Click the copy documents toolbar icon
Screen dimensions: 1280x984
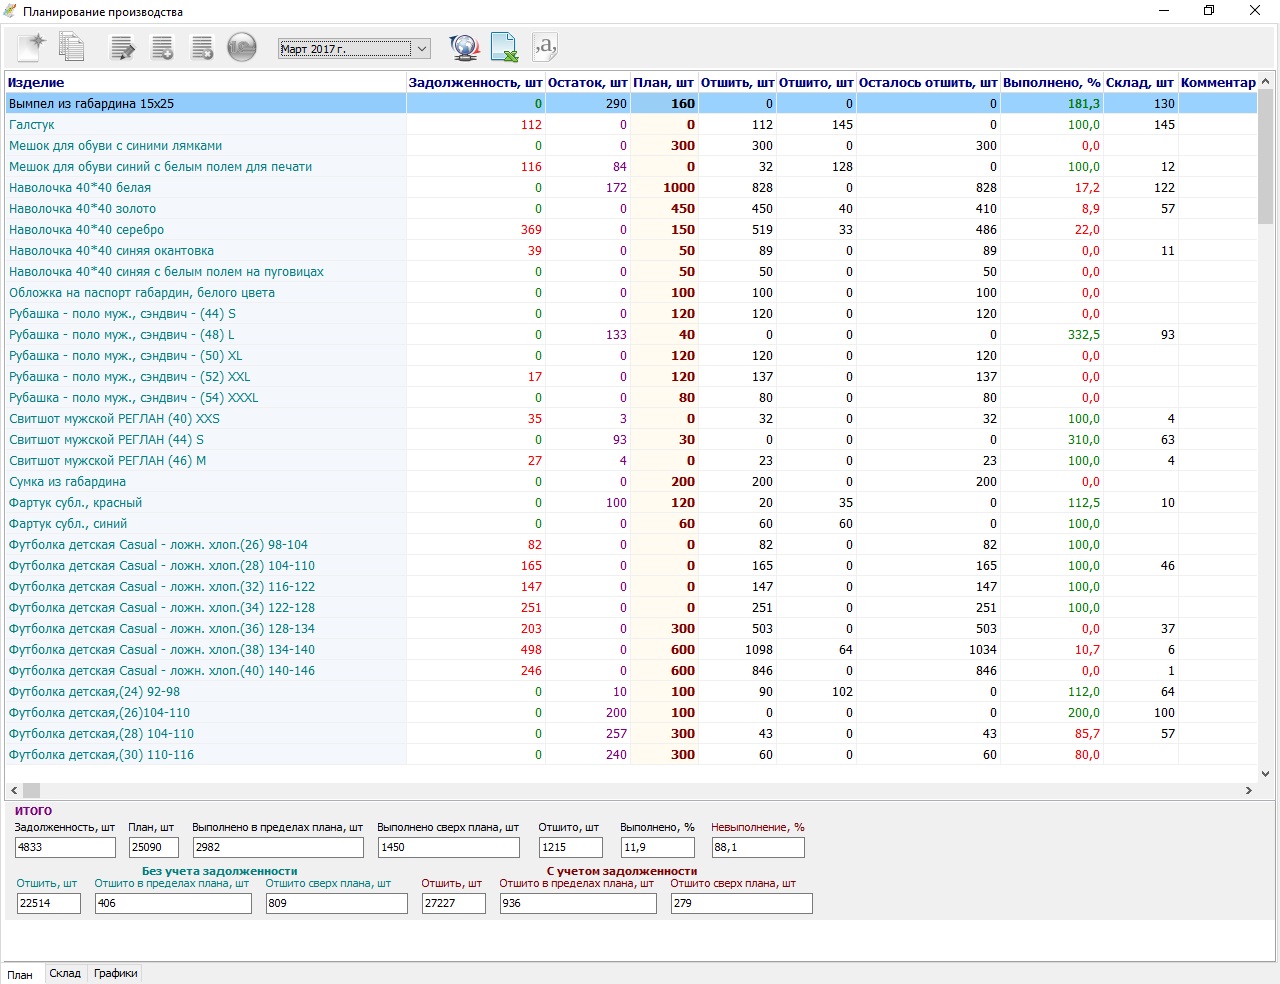(71, 47)
